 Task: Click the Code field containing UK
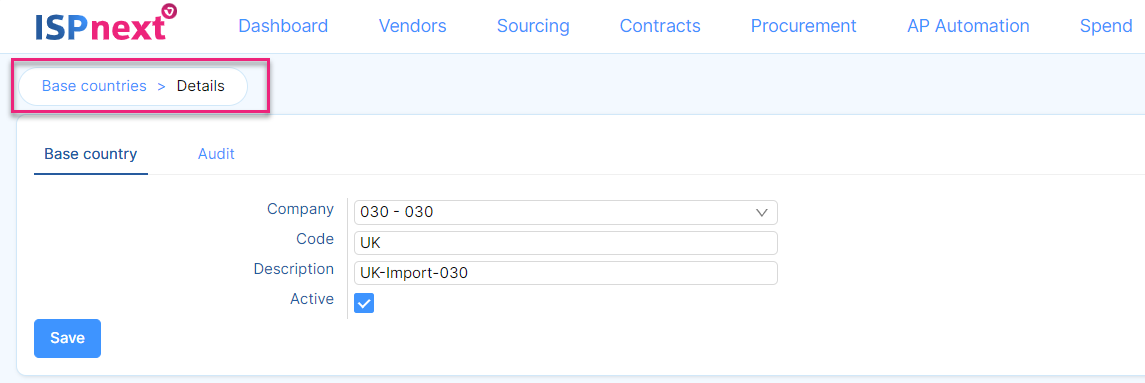[565, 243]
